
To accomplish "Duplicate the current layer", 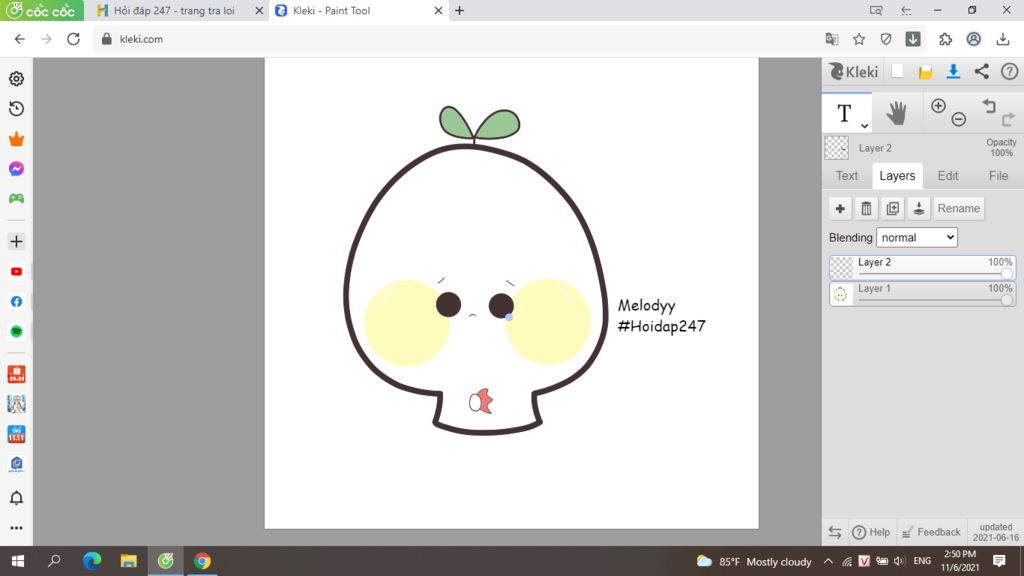I will point(892,208).
